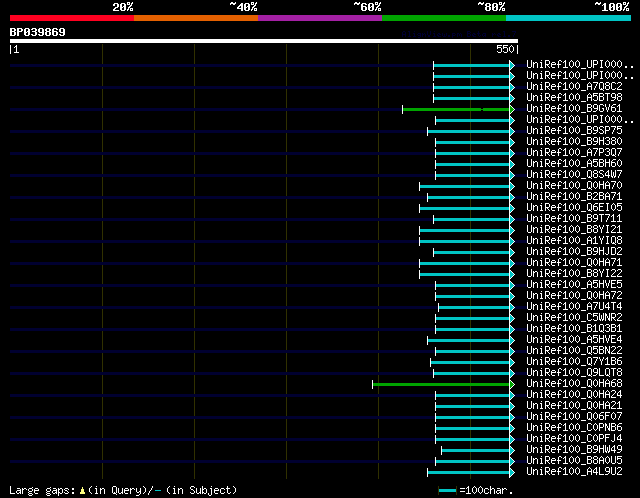Select the cyan alignment bar for B9HW49
Screen dimensions: 640x498
(476, 450)
